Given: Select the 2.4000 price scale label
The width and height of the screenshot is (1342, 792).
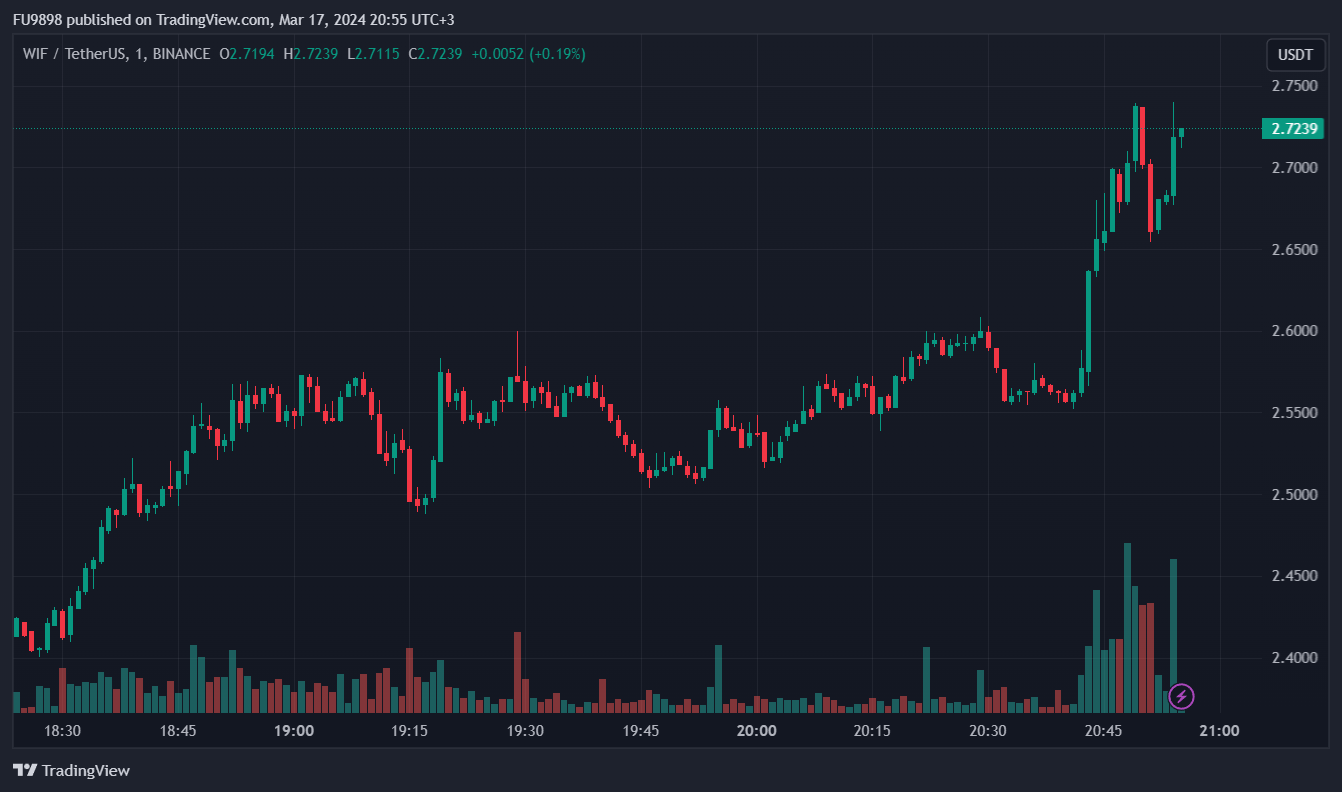Looking at the screenshot, I should (x=1294, y=658).
